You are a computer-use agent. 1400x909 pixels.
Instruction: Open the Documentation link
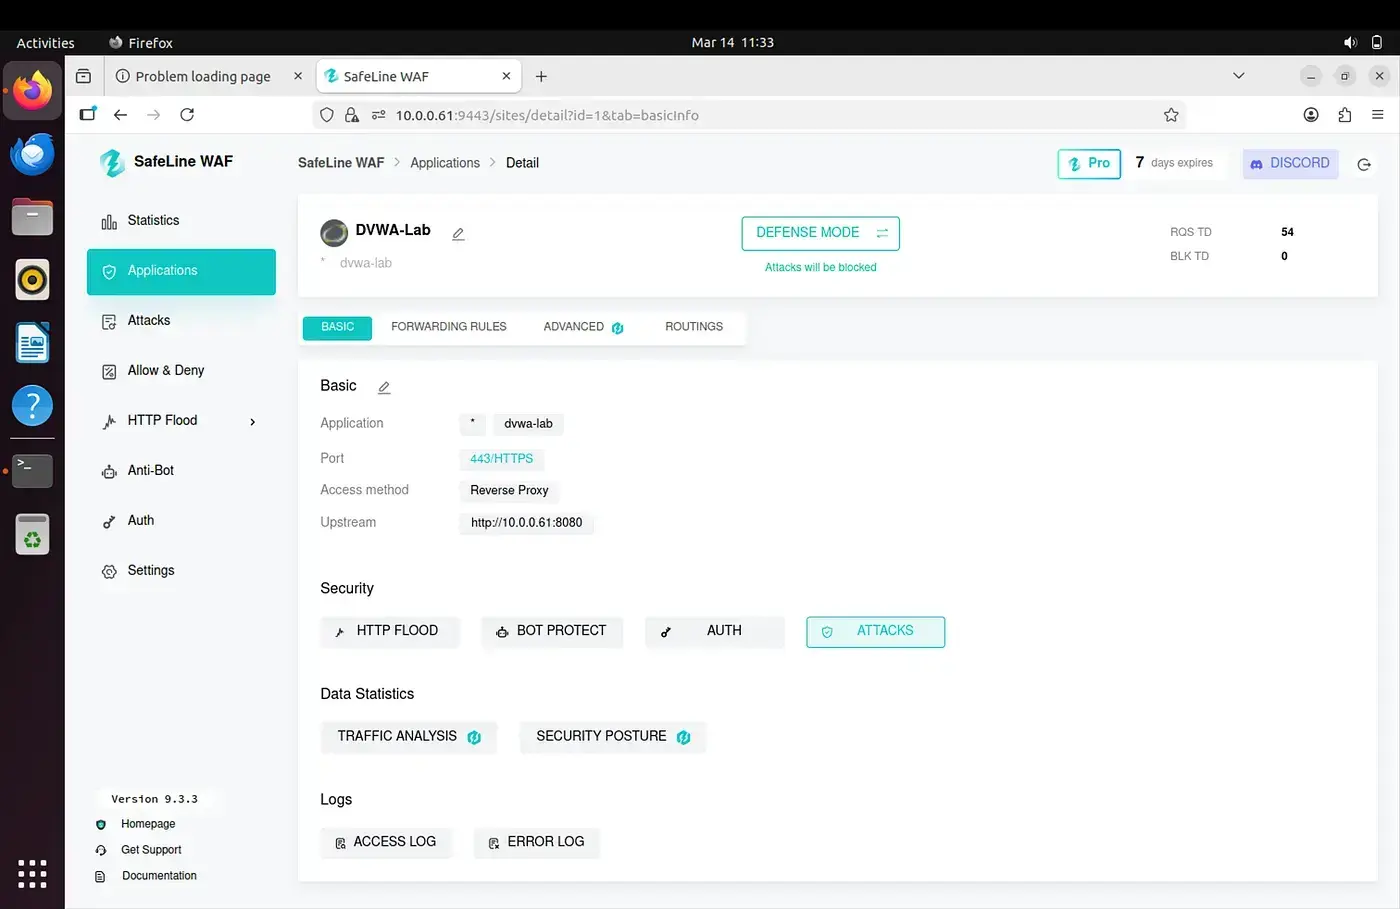[x=159, y=876]
